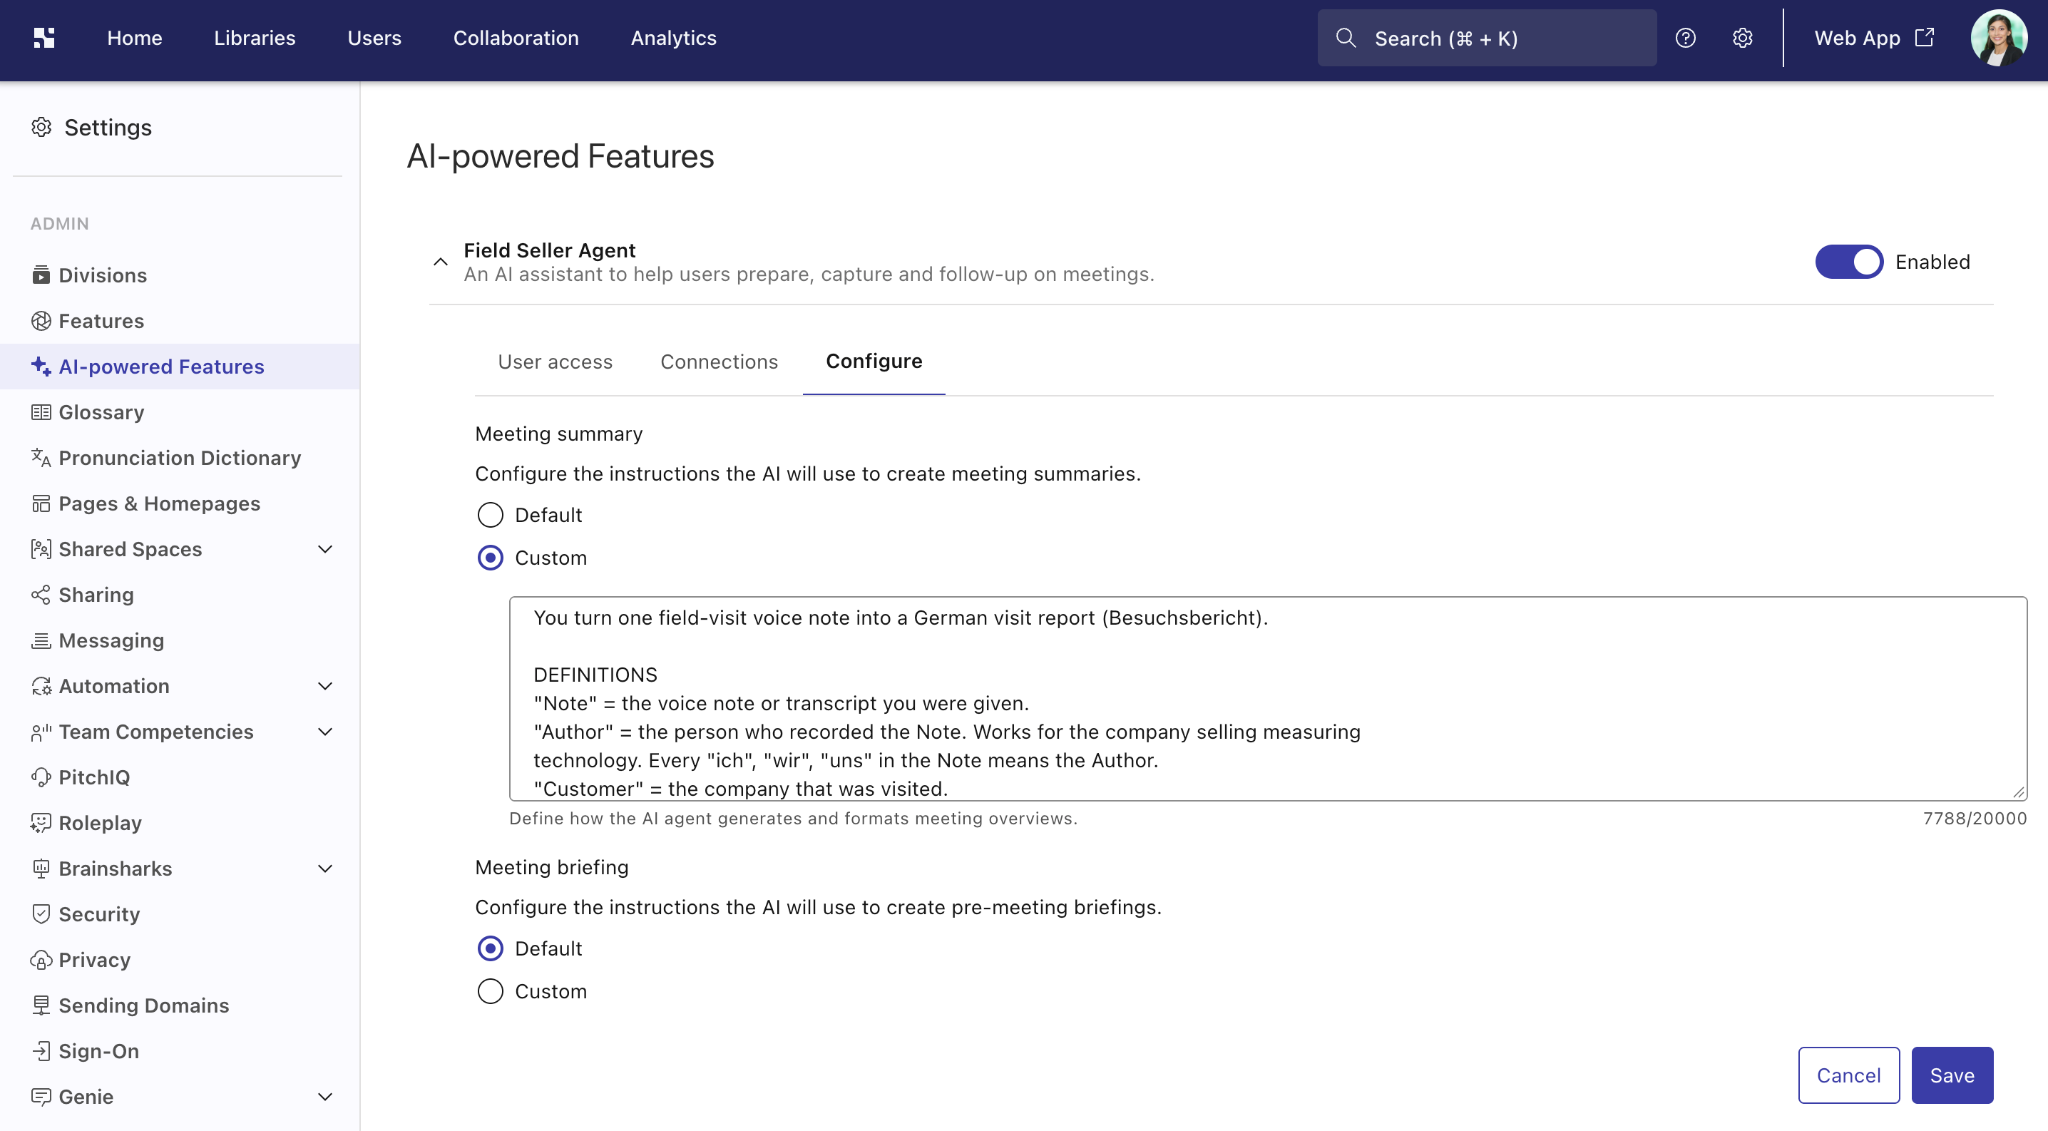Click the Glossary sidebar icon
2048x1131 pixels.
pos(41,412)
